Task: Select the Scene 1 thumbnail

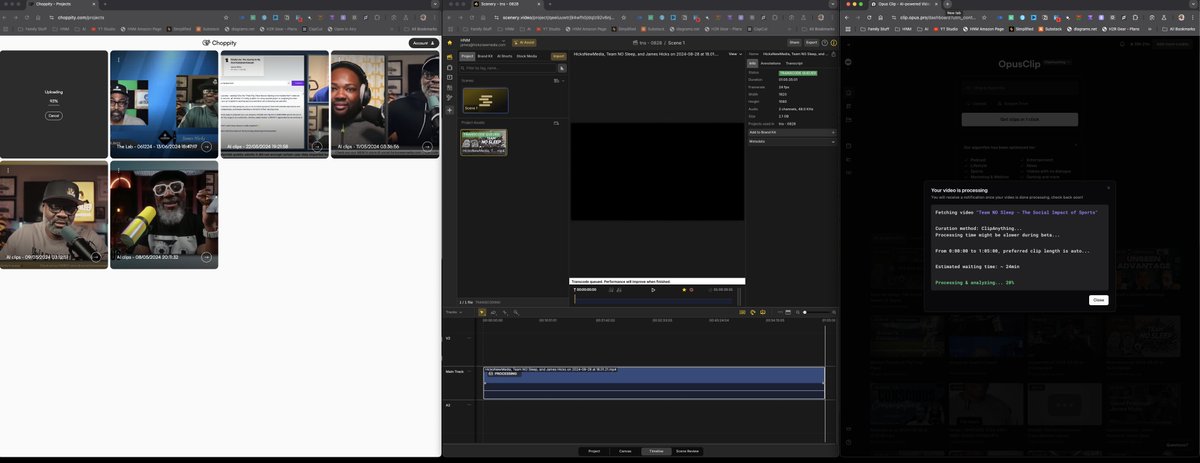Action: [x=485, y=100]
